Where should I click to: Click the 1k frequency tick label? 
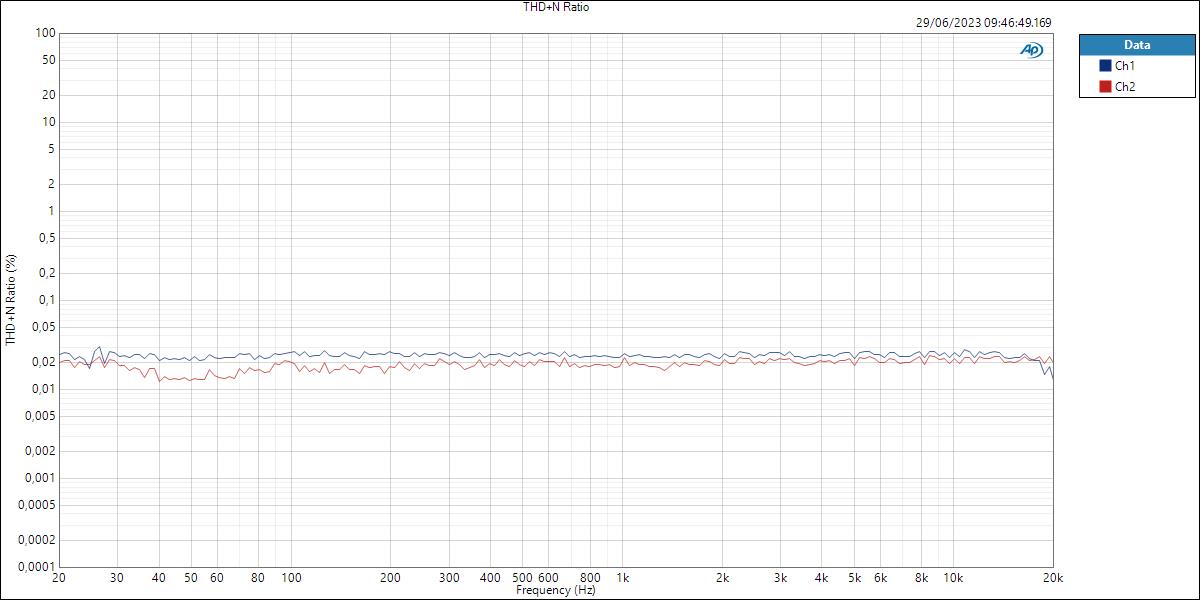tap(625, 579)
